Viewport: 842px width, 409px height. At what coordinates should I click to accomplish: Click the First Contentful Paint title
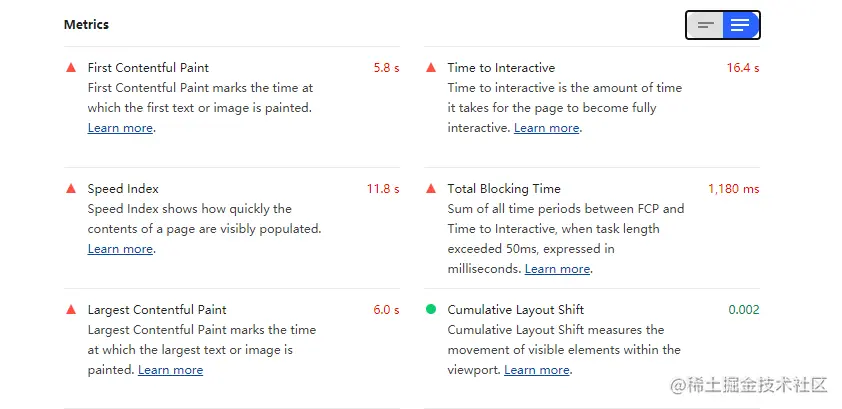pos(148,68)
